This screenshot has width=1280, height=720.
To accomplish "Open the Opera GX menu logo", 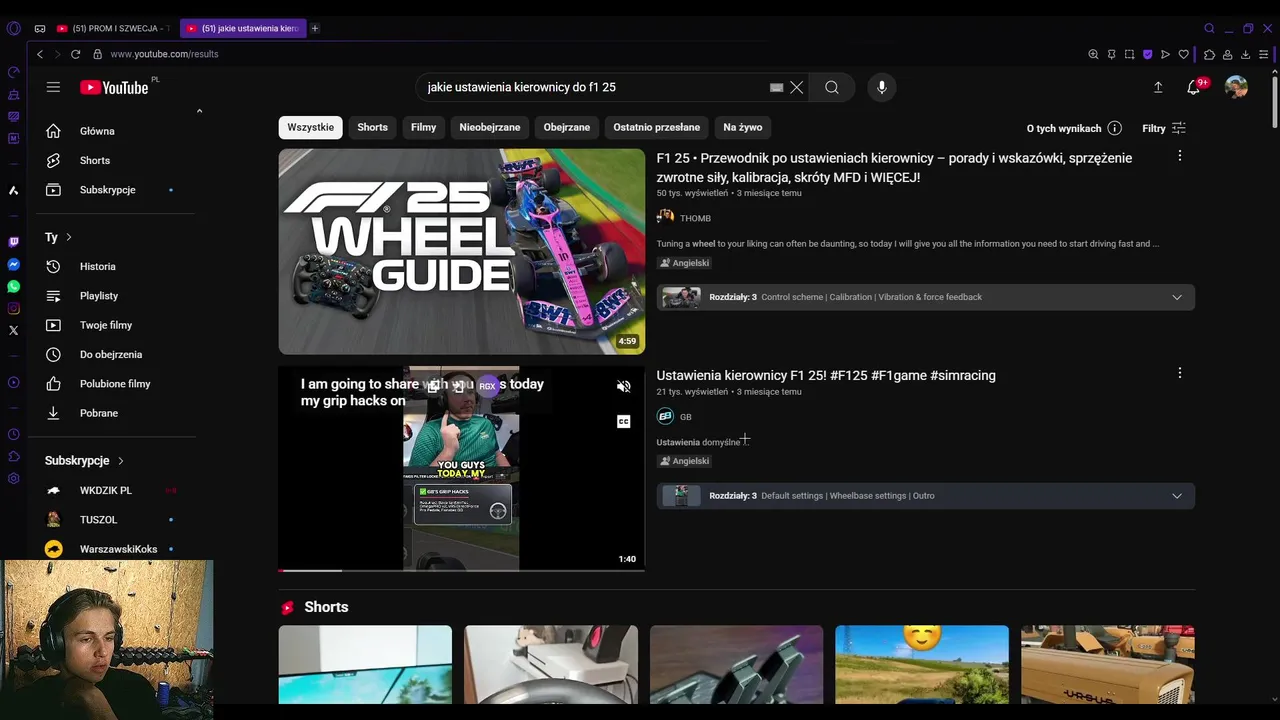I will 13,28.
